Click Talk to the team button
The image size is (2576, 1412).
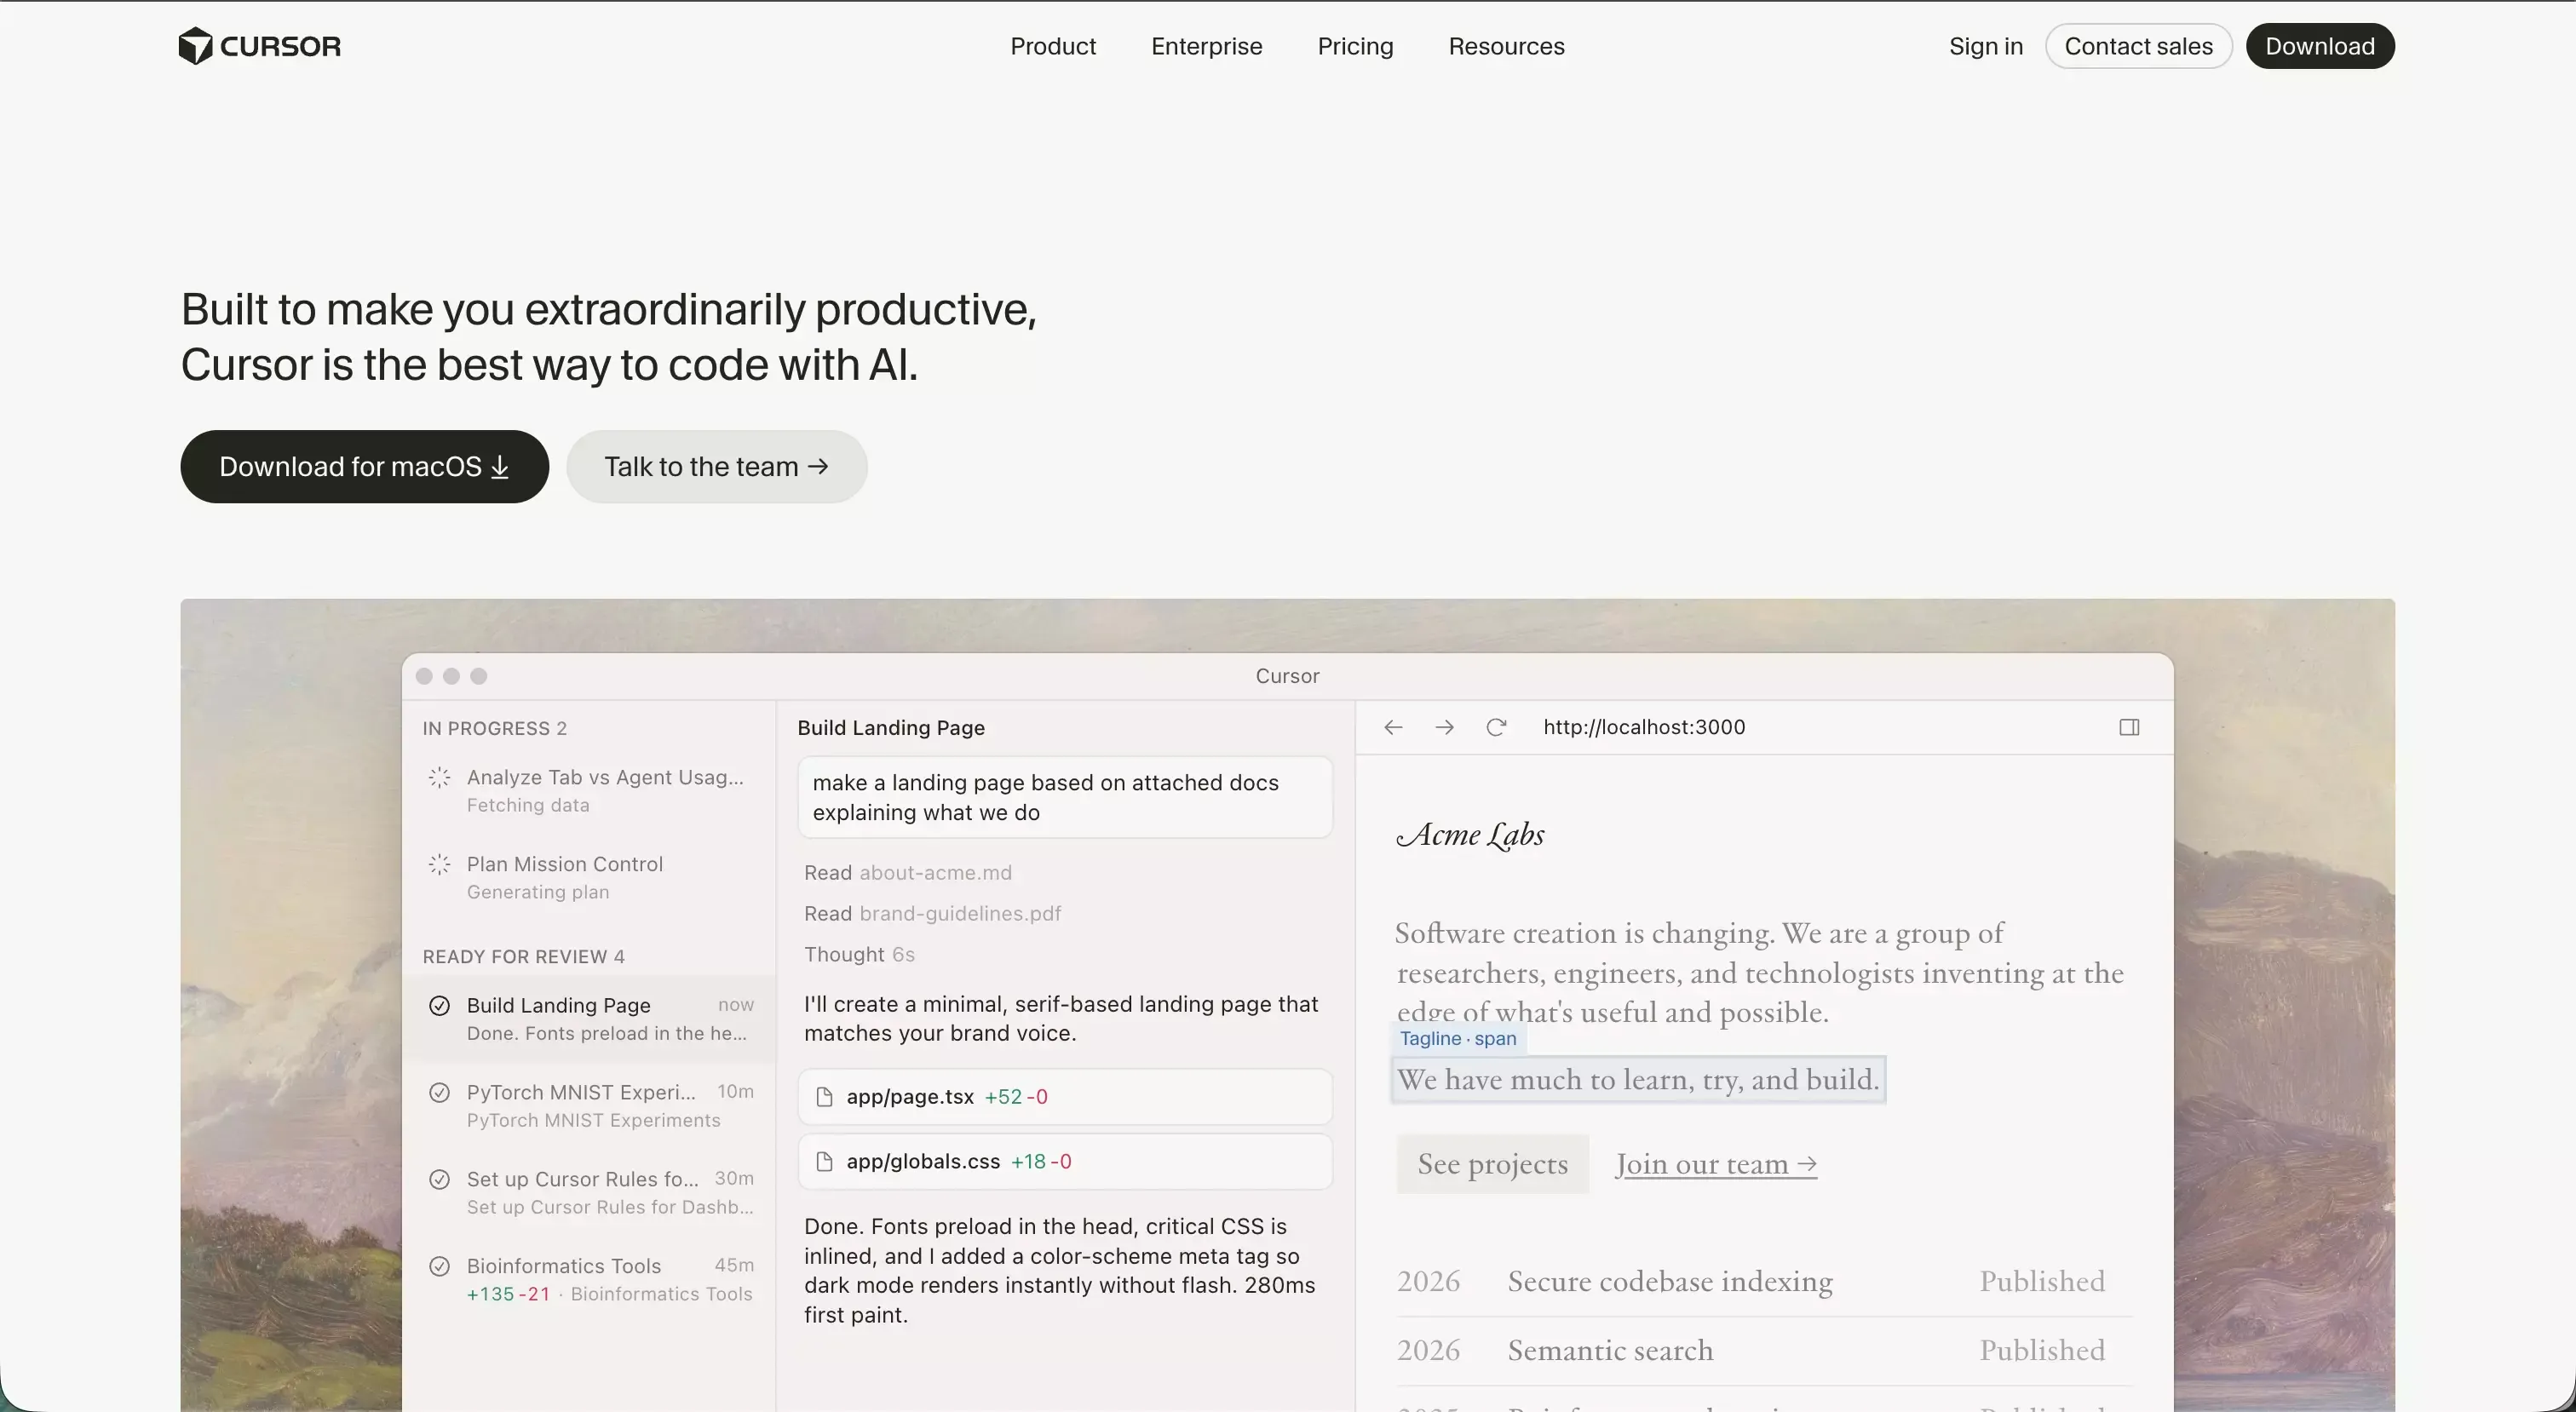click(716, 467)
